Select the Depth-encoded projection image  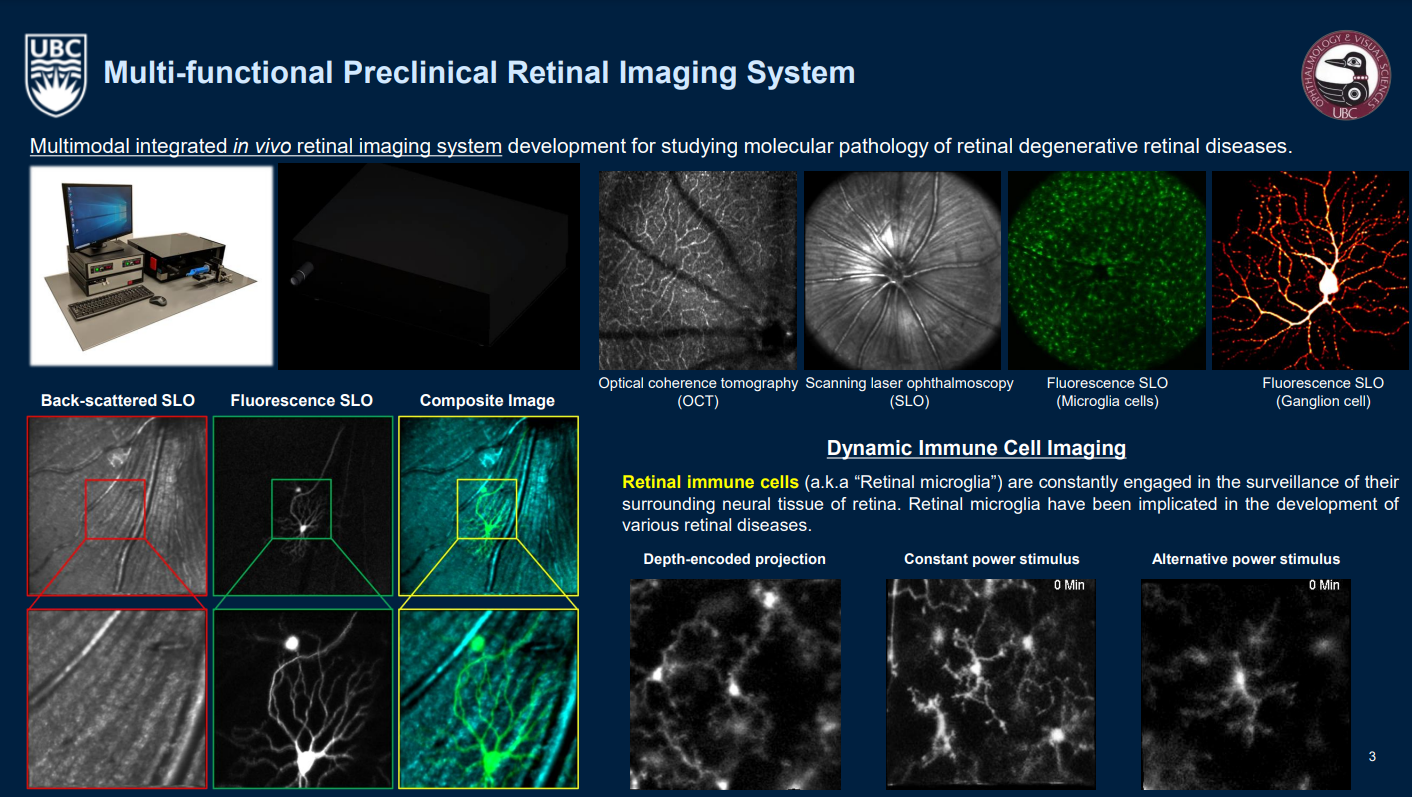pos(735,683)
